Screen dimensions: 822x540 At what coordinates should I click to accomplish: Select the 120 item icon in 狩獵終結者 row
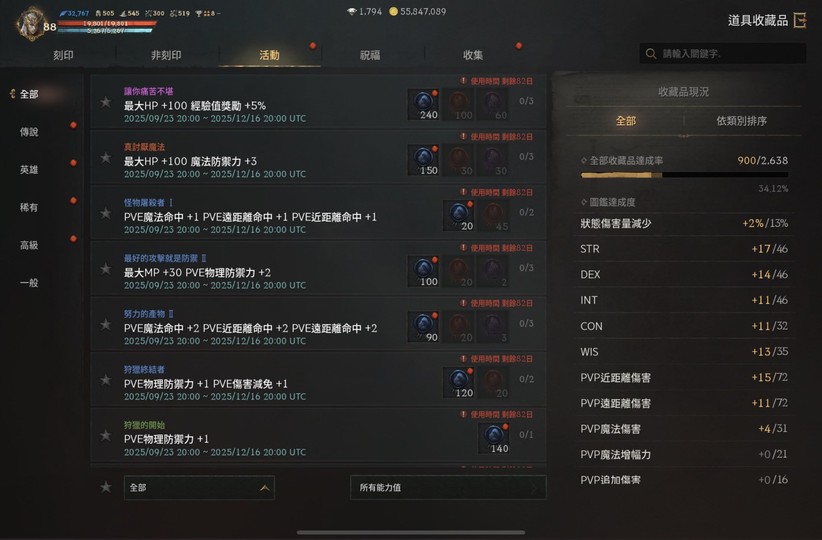[x=459, y=382]
